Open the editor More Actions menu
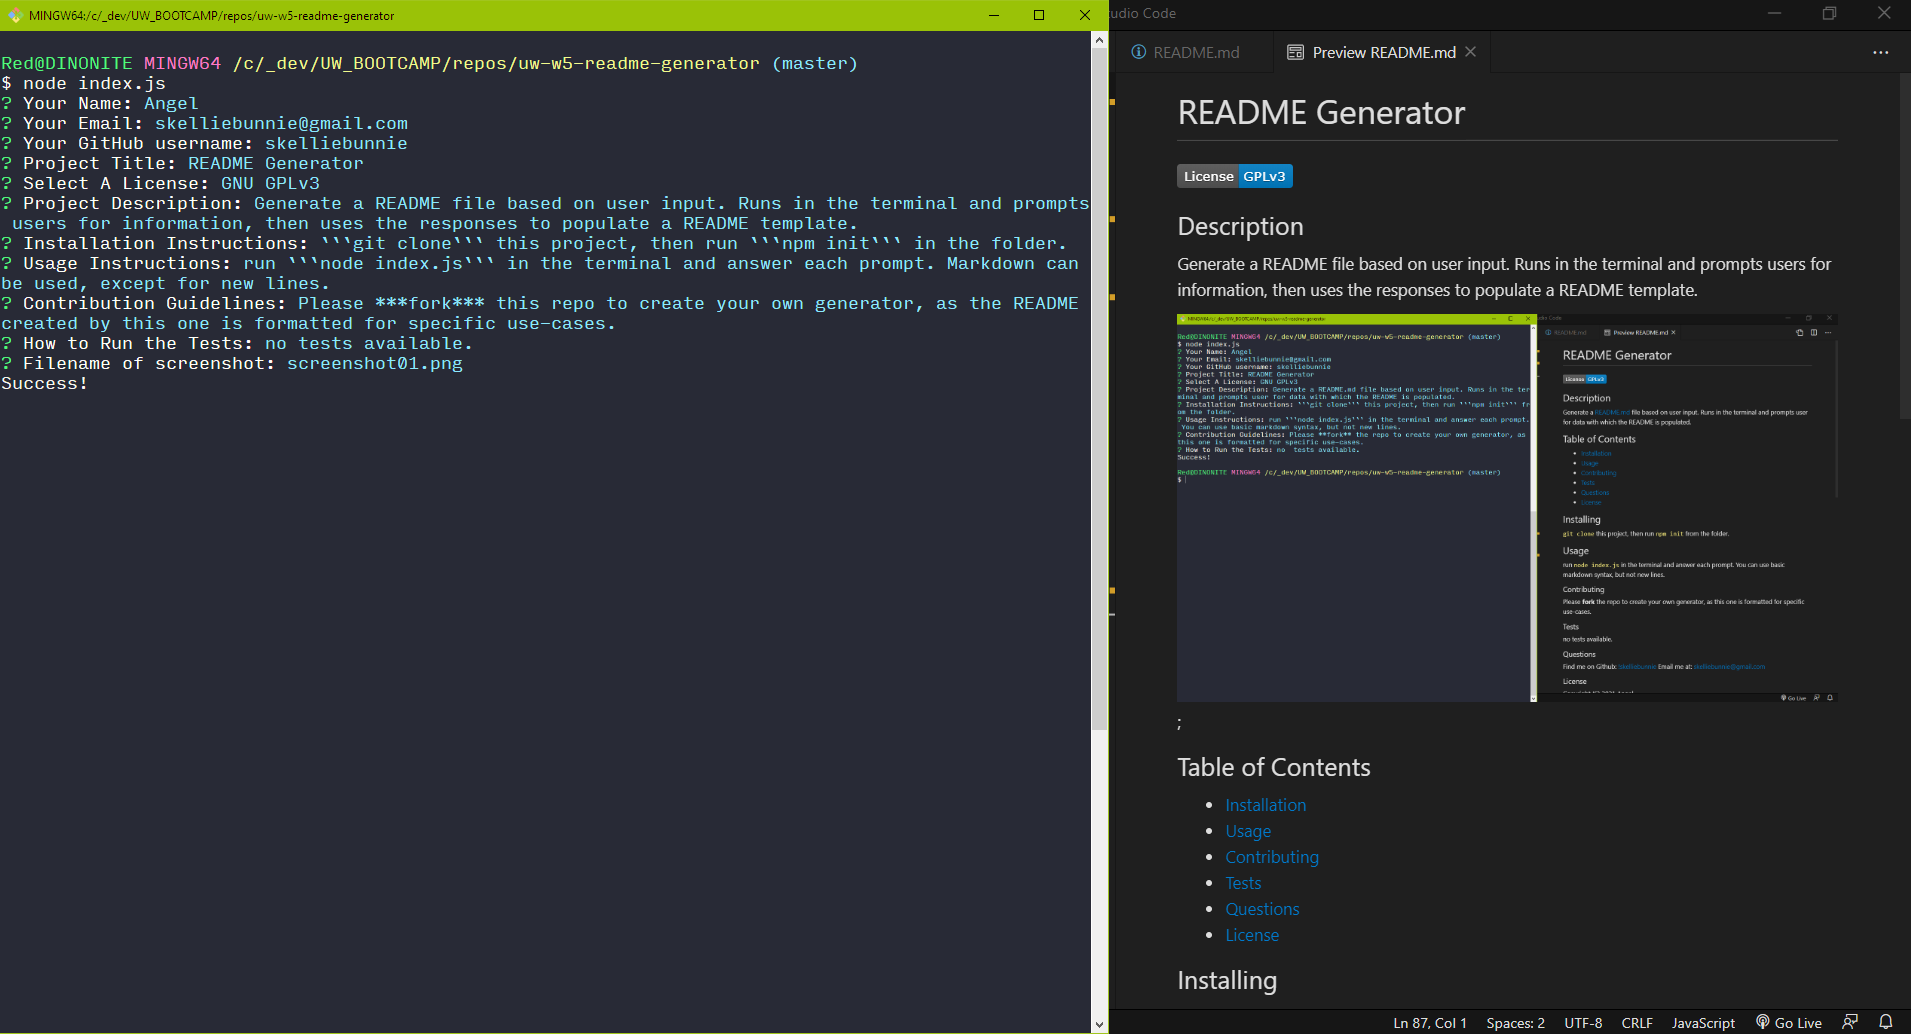The image size is (1911, 1034). (1881, 52)
